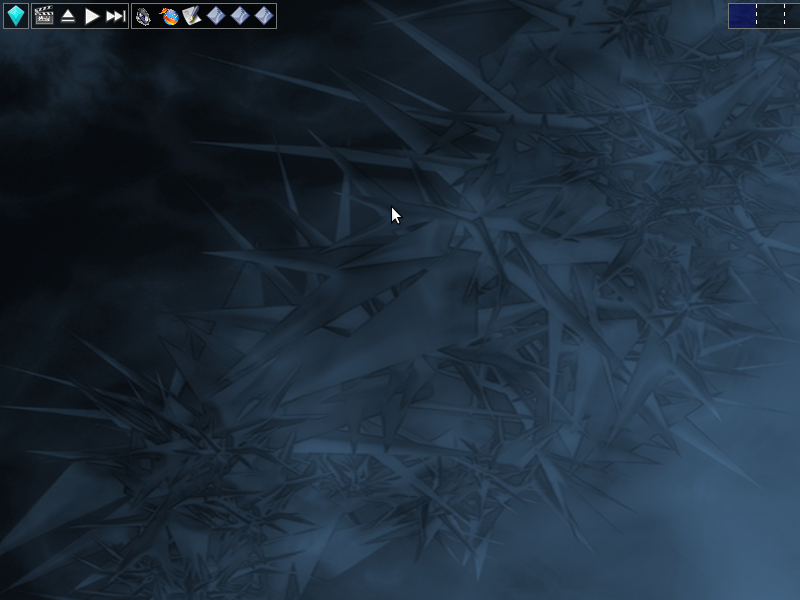Start playback with the play button
This screenshot has height=600, width=800.
pyautogui.click(x=92, y=16)
